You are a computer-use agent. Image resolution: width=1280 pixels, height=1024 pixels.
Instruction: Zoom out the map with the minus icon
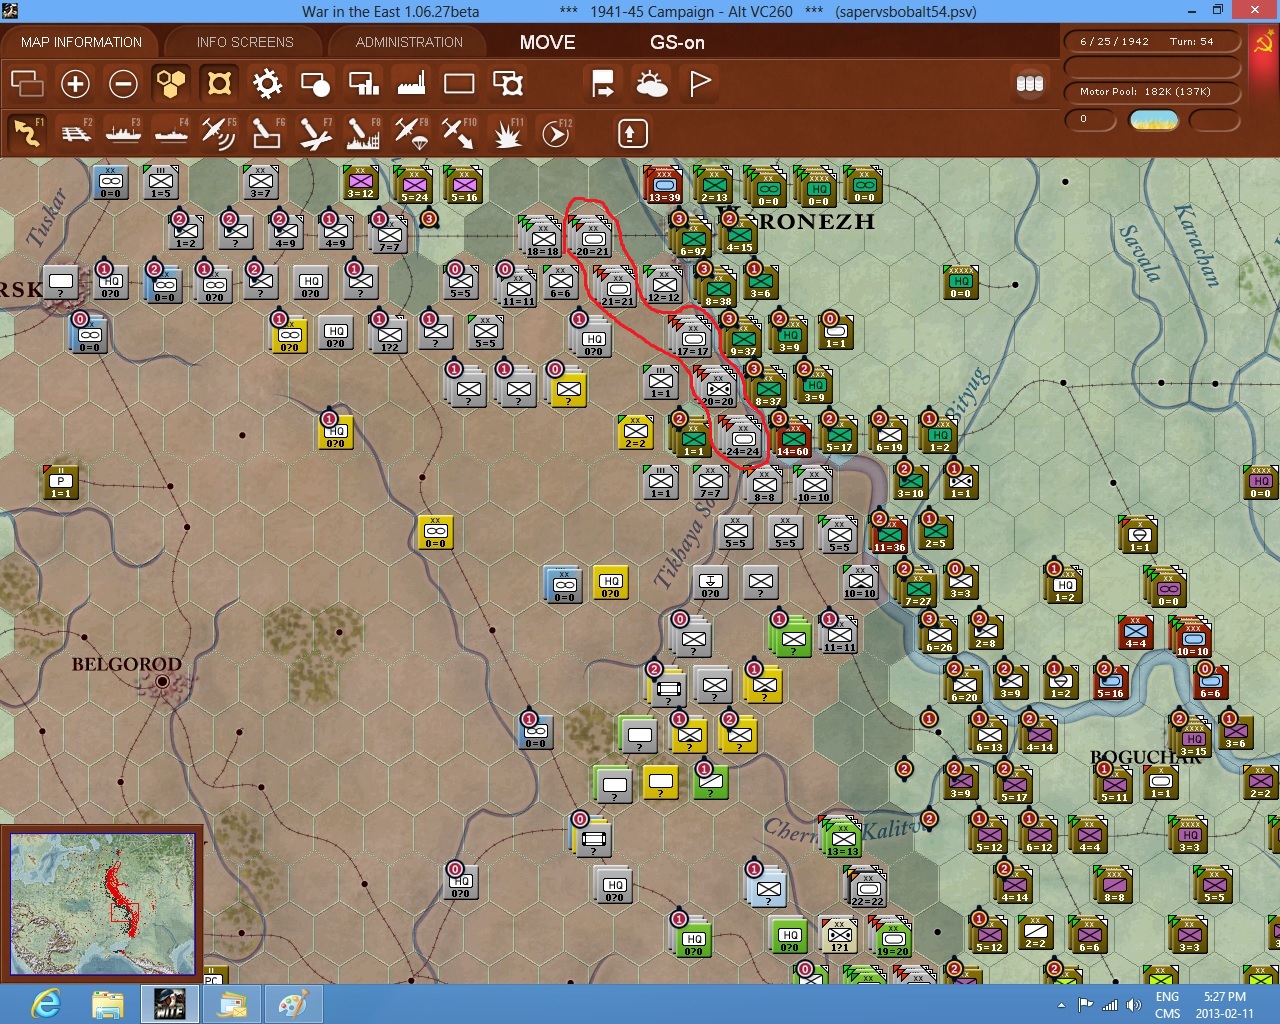[123, 83]
